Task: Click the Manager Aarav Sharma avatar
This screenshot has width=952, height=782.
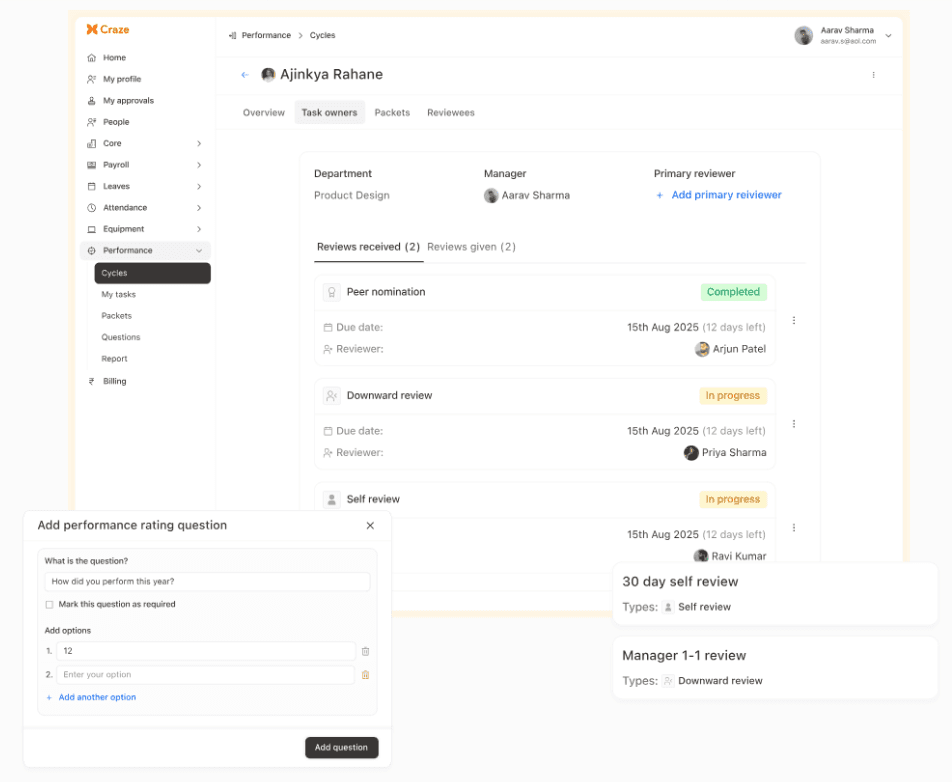Action: [491, 196]
